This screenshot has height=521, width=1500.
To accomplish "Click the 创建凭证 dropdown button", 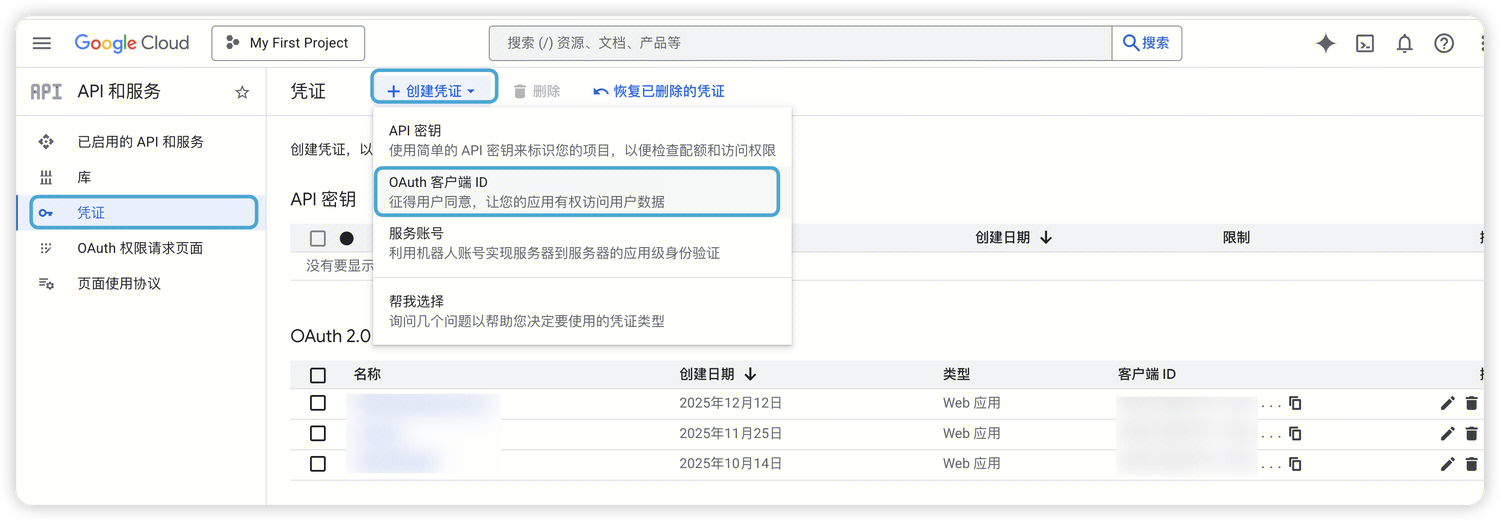I will (435, 91).
